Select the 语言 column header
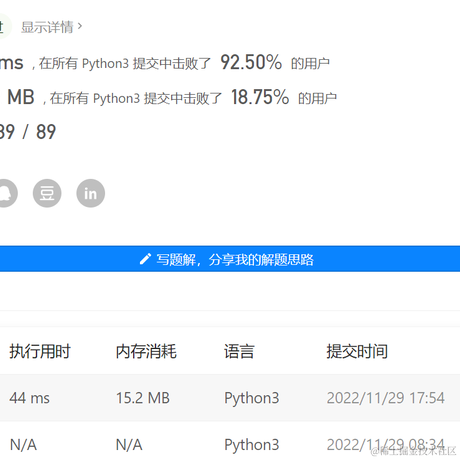 (x=239, y=351)
